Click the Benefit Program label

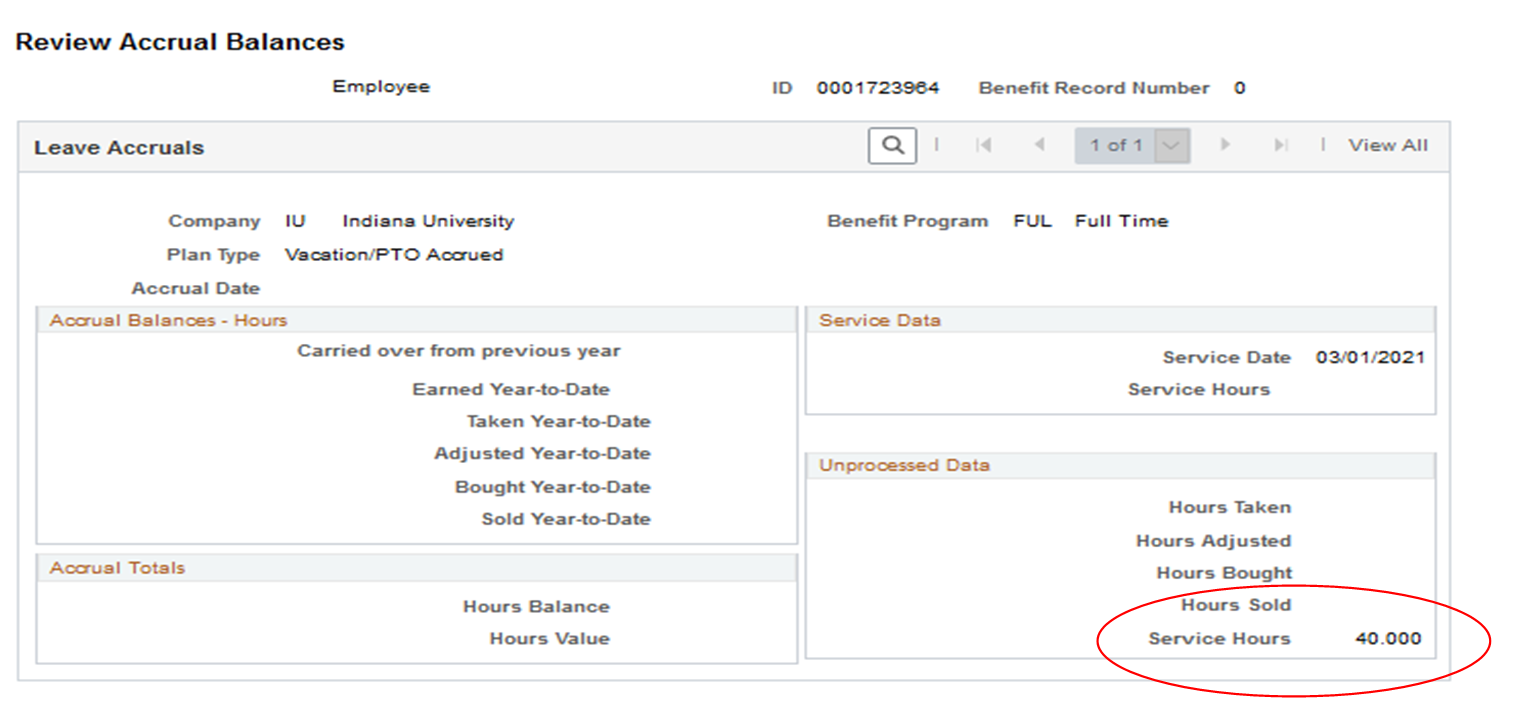908,221
